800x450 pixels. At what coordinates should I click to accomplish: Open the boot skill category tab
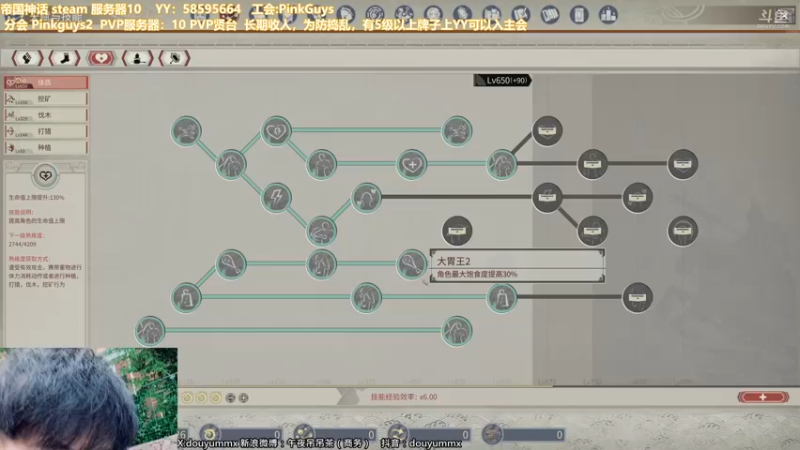65,58
